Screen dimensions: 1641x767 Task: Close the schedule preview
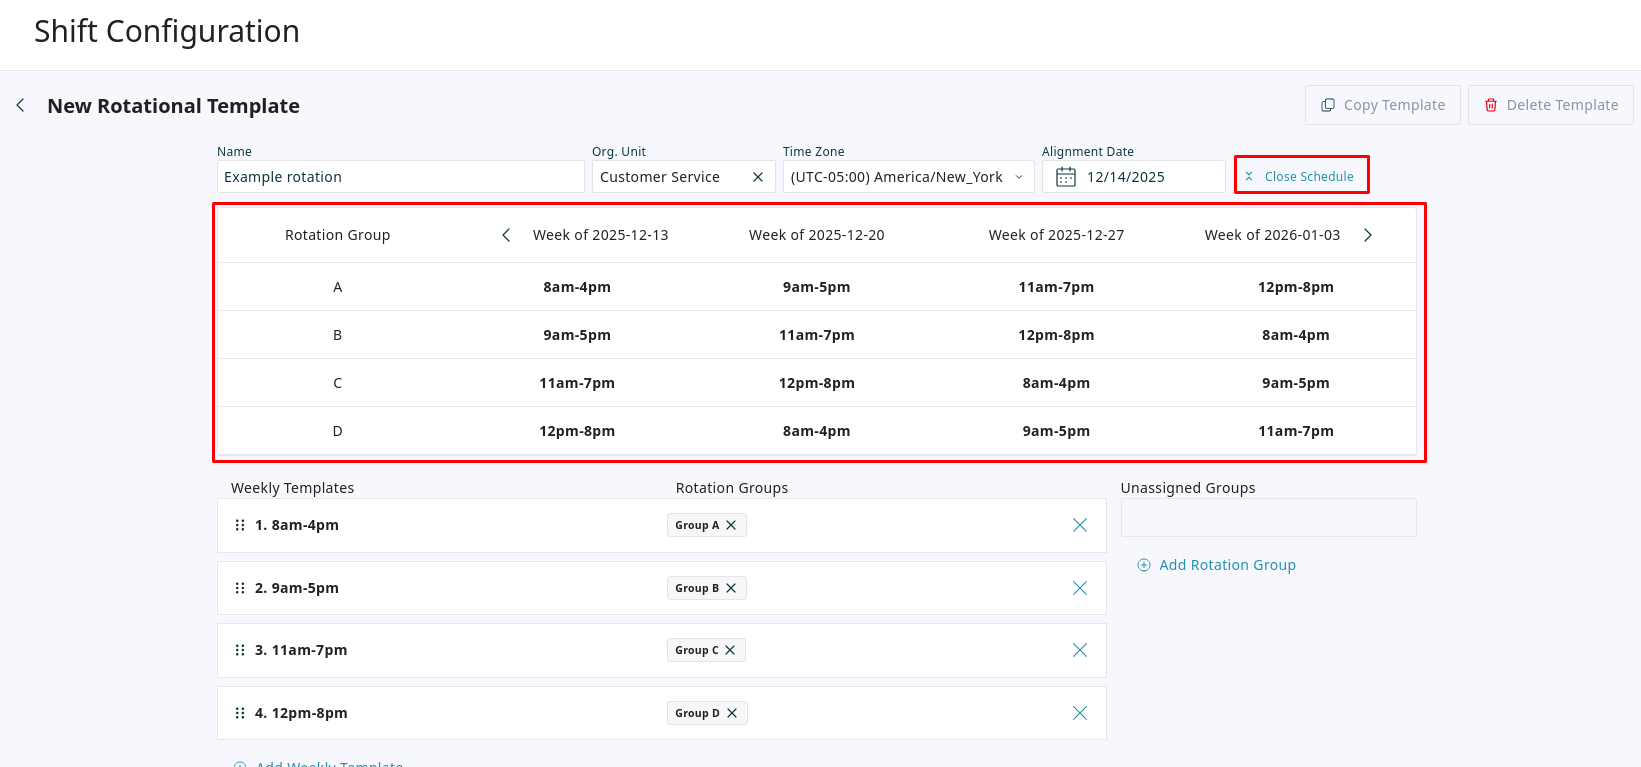pyautogui.click(x=1300, y=176)
